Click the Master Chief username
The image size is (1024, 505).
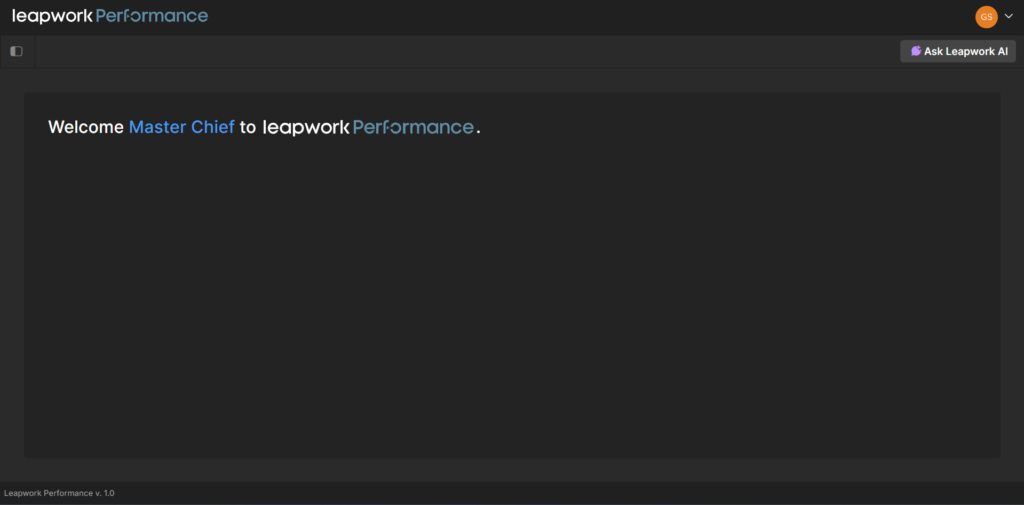click(182, 127)
